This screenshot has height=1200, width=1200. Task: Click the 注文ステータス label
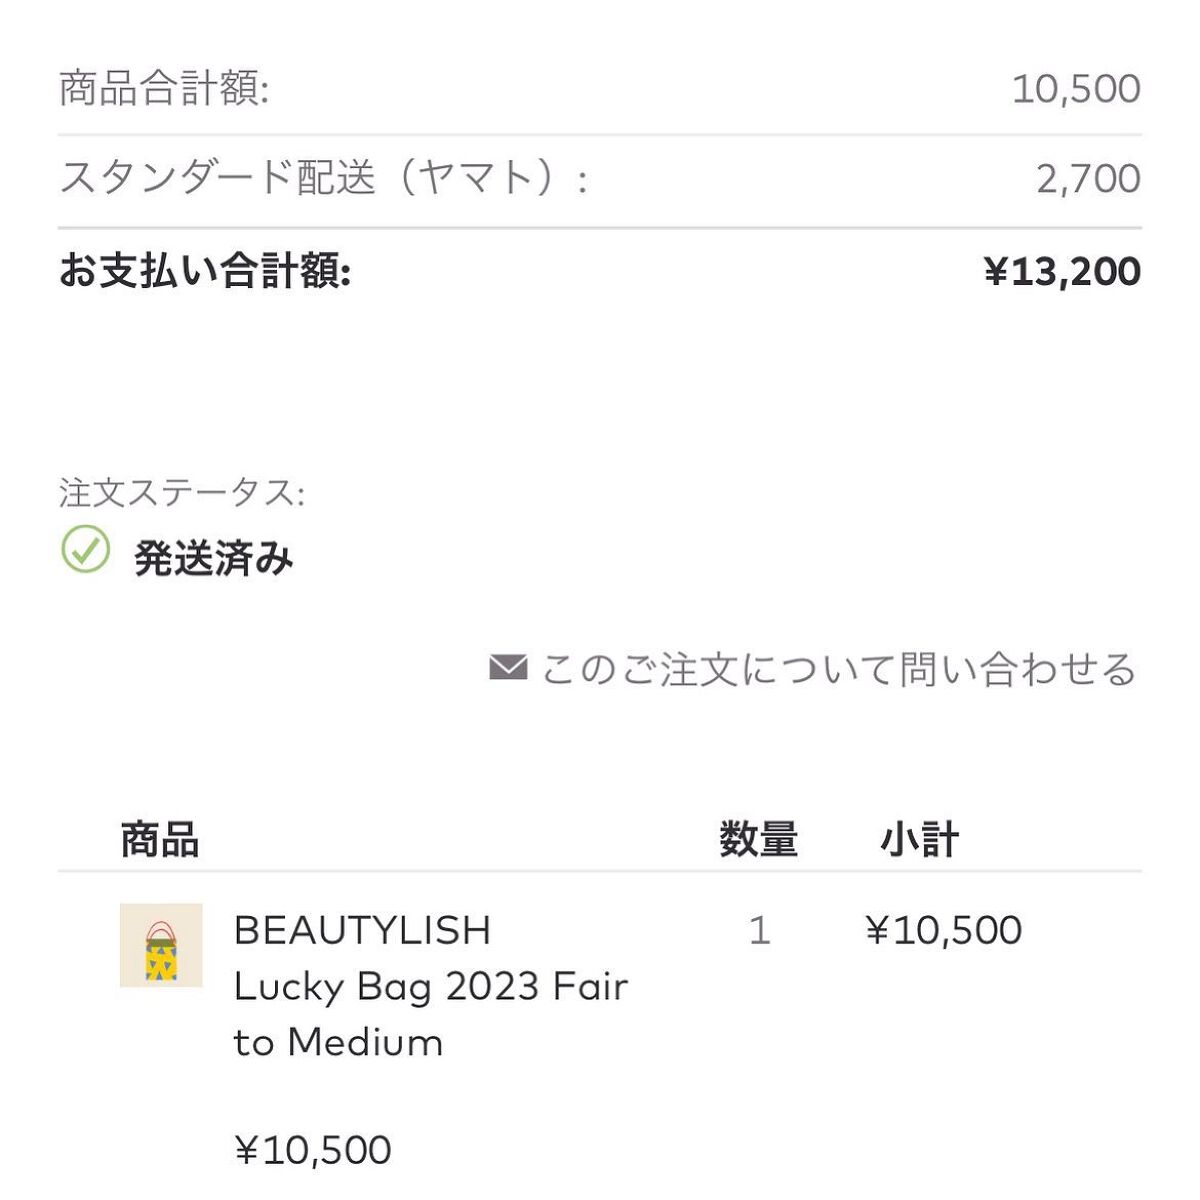coord(181,493)
